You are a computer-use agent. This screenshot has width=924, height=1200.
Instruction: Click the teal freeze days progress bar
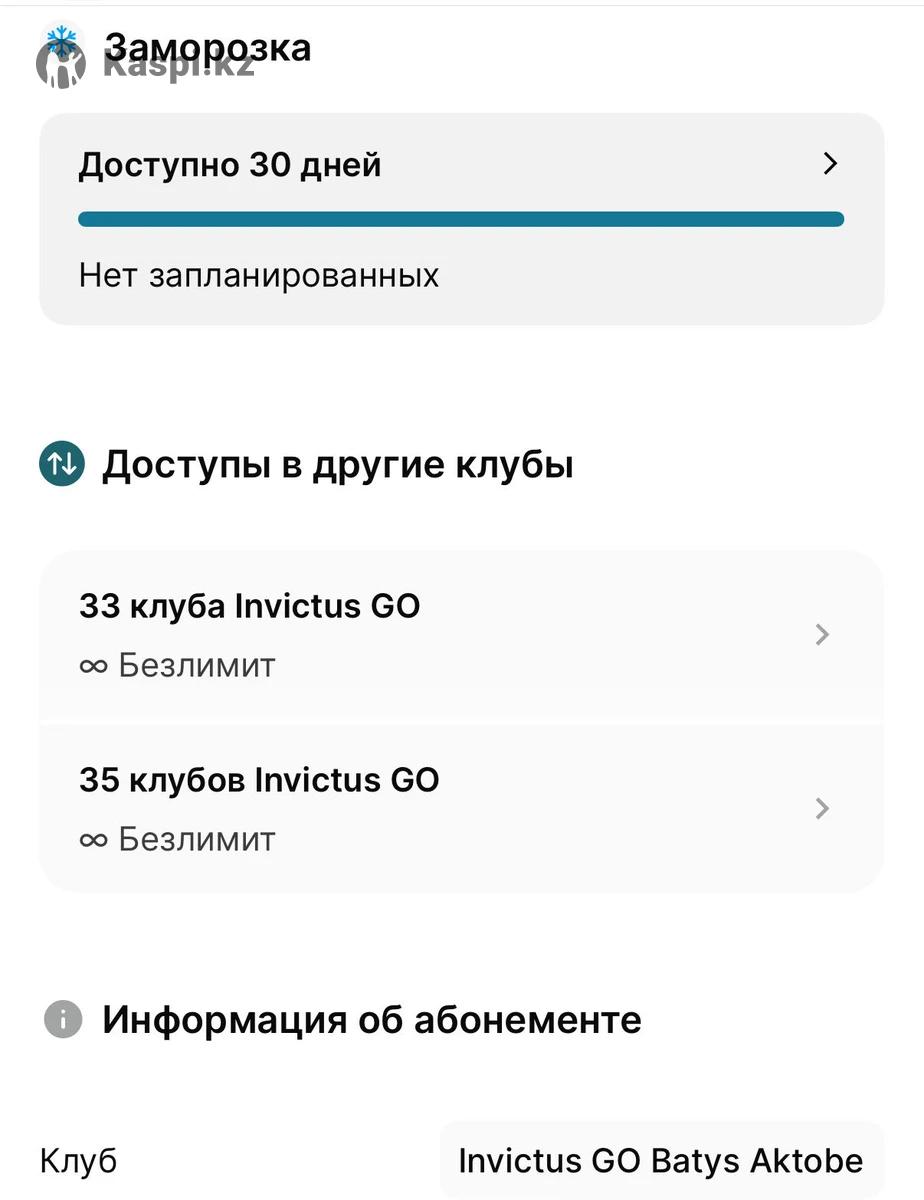point(461,219)
